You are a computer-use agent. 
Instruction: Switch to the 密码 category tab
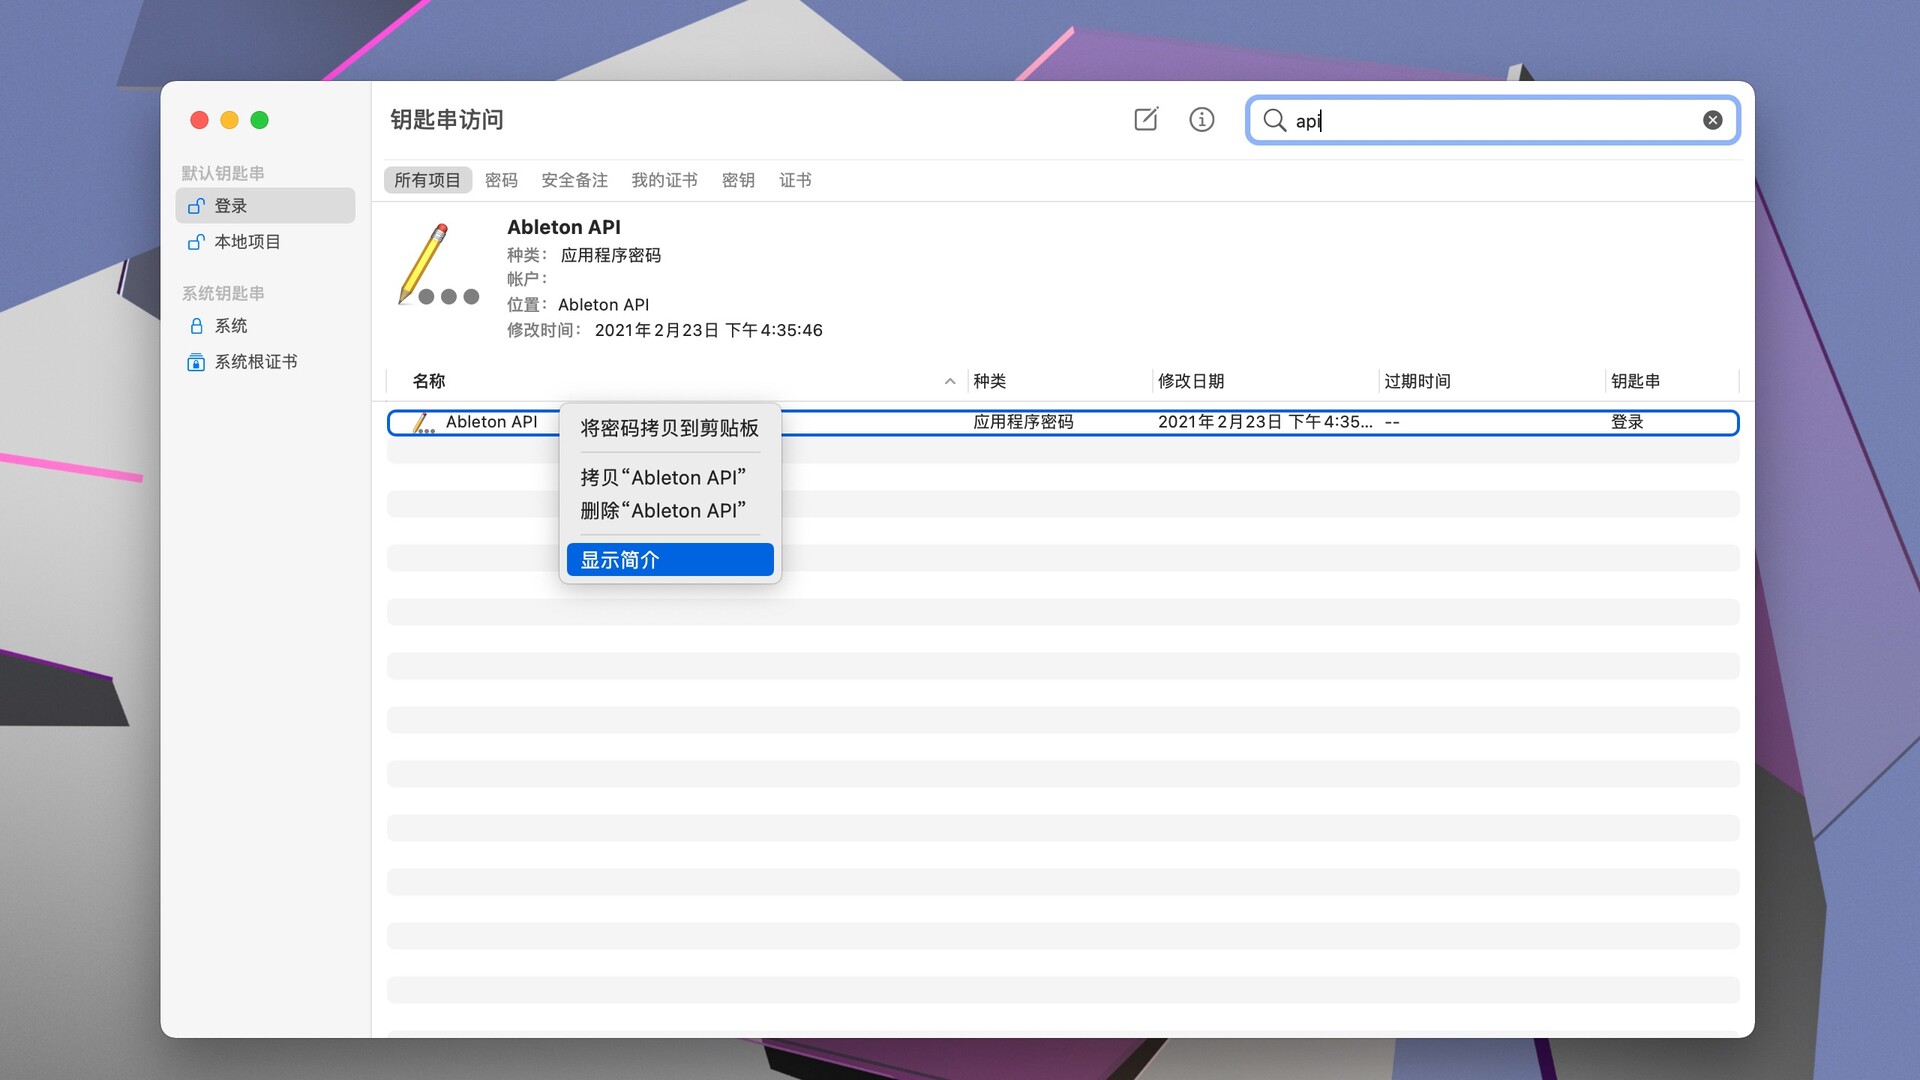(501, 180)
